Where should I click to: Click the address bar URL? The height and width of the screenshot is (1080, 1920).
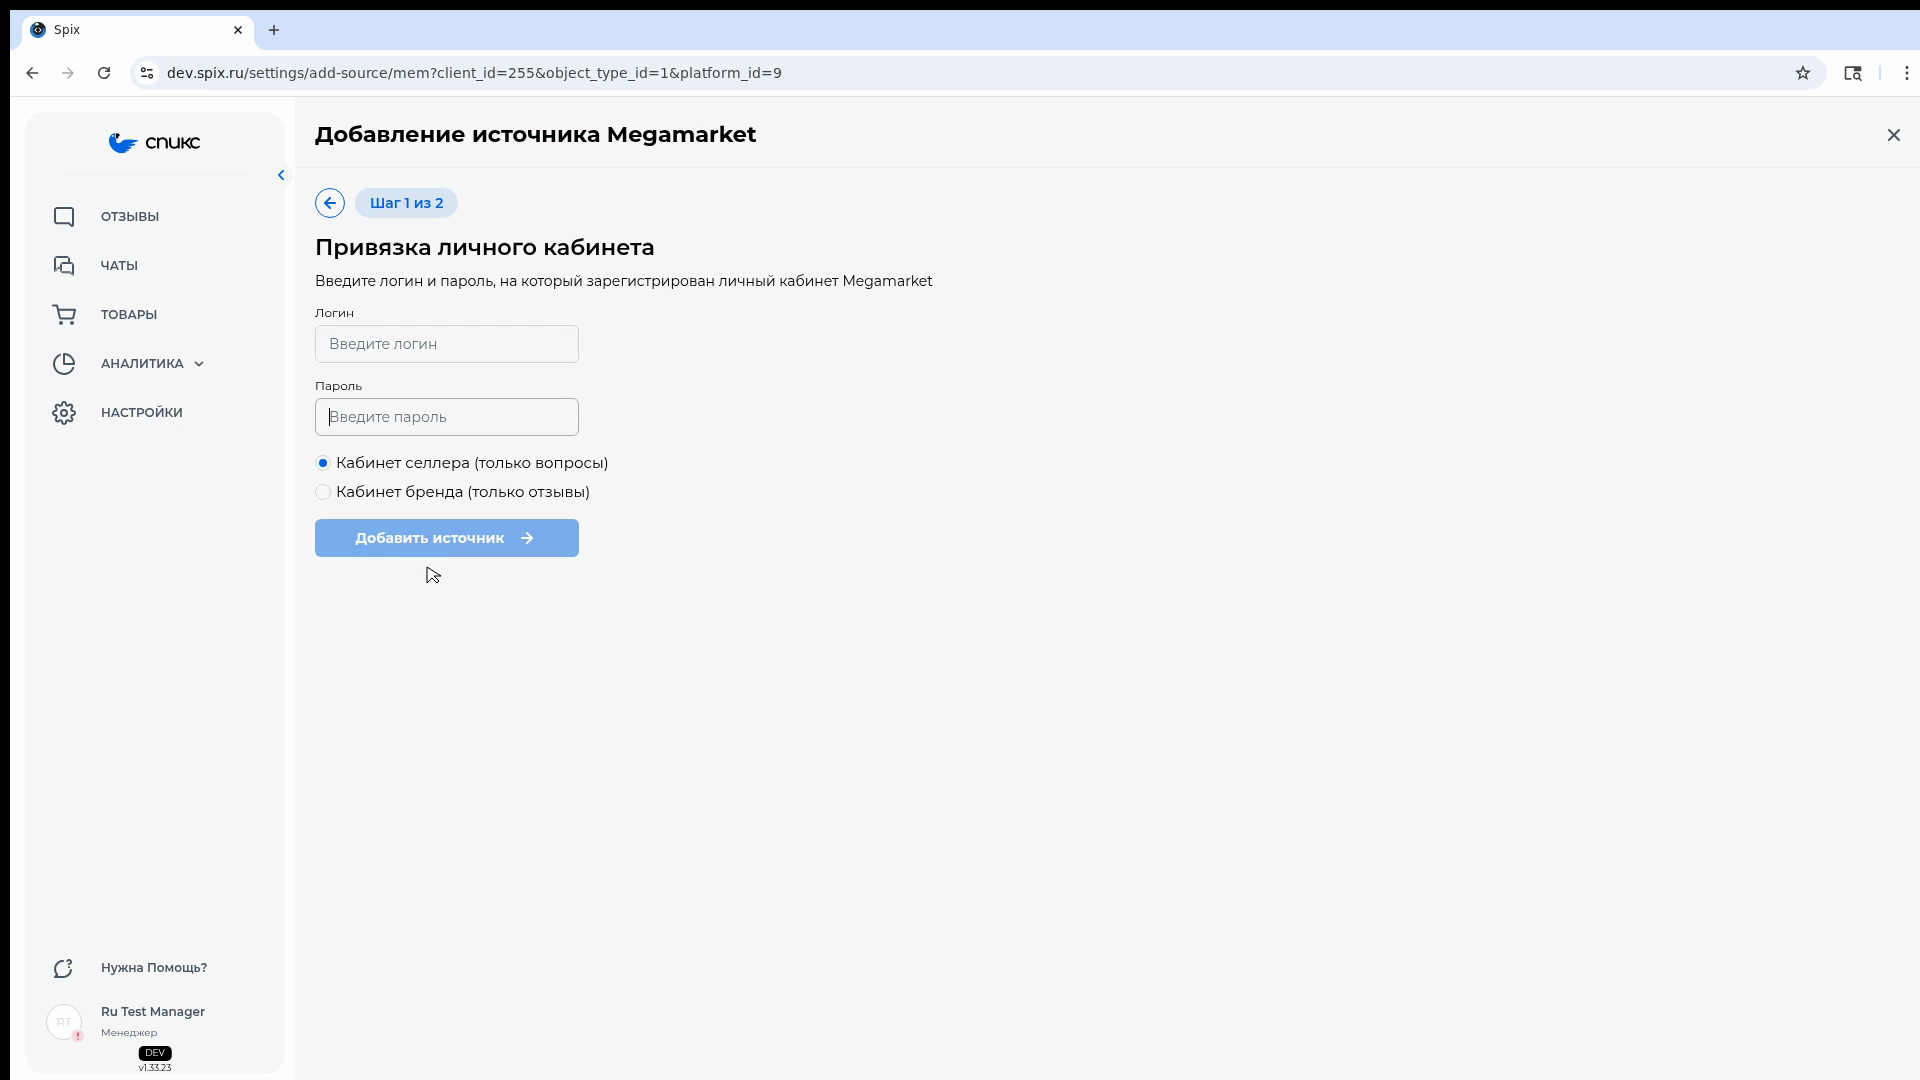pos(474,73)
